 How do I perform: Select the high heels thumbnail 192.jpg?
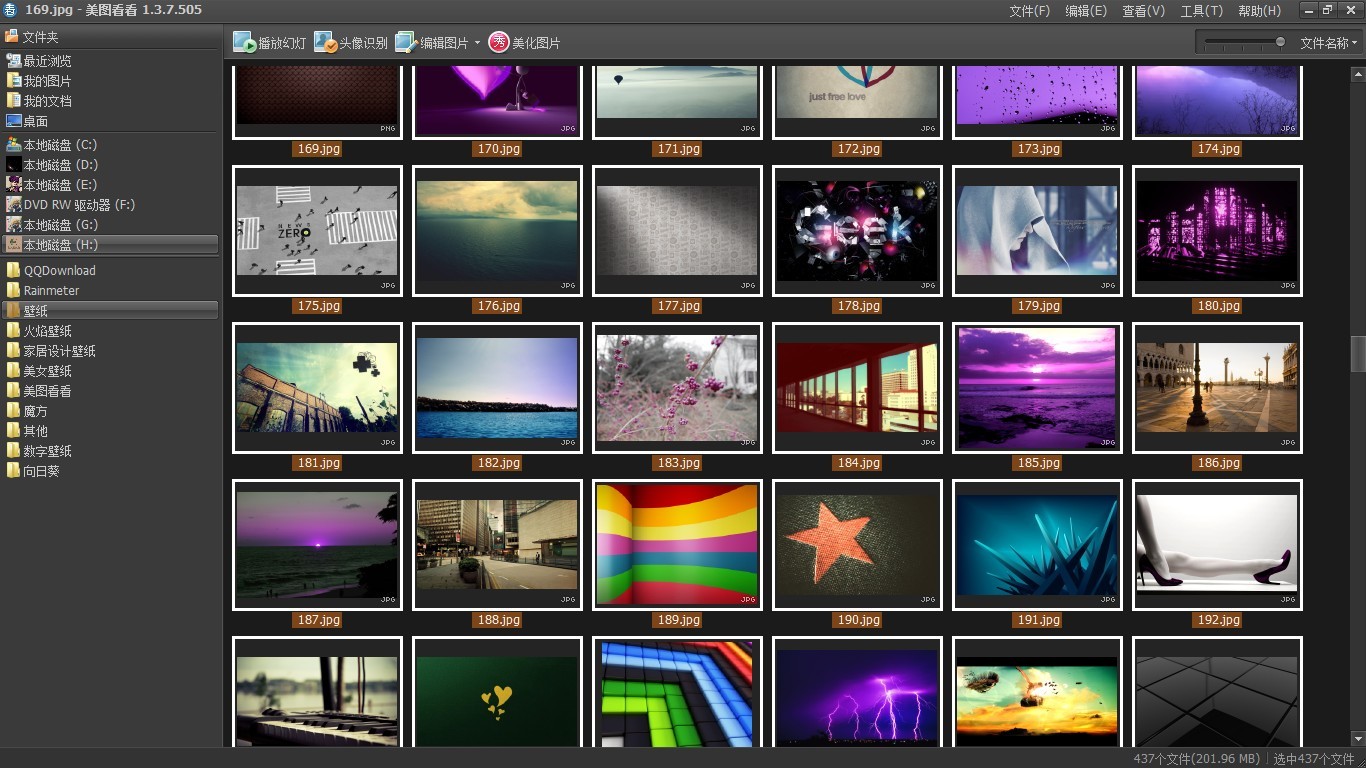tap(1217, 545)
